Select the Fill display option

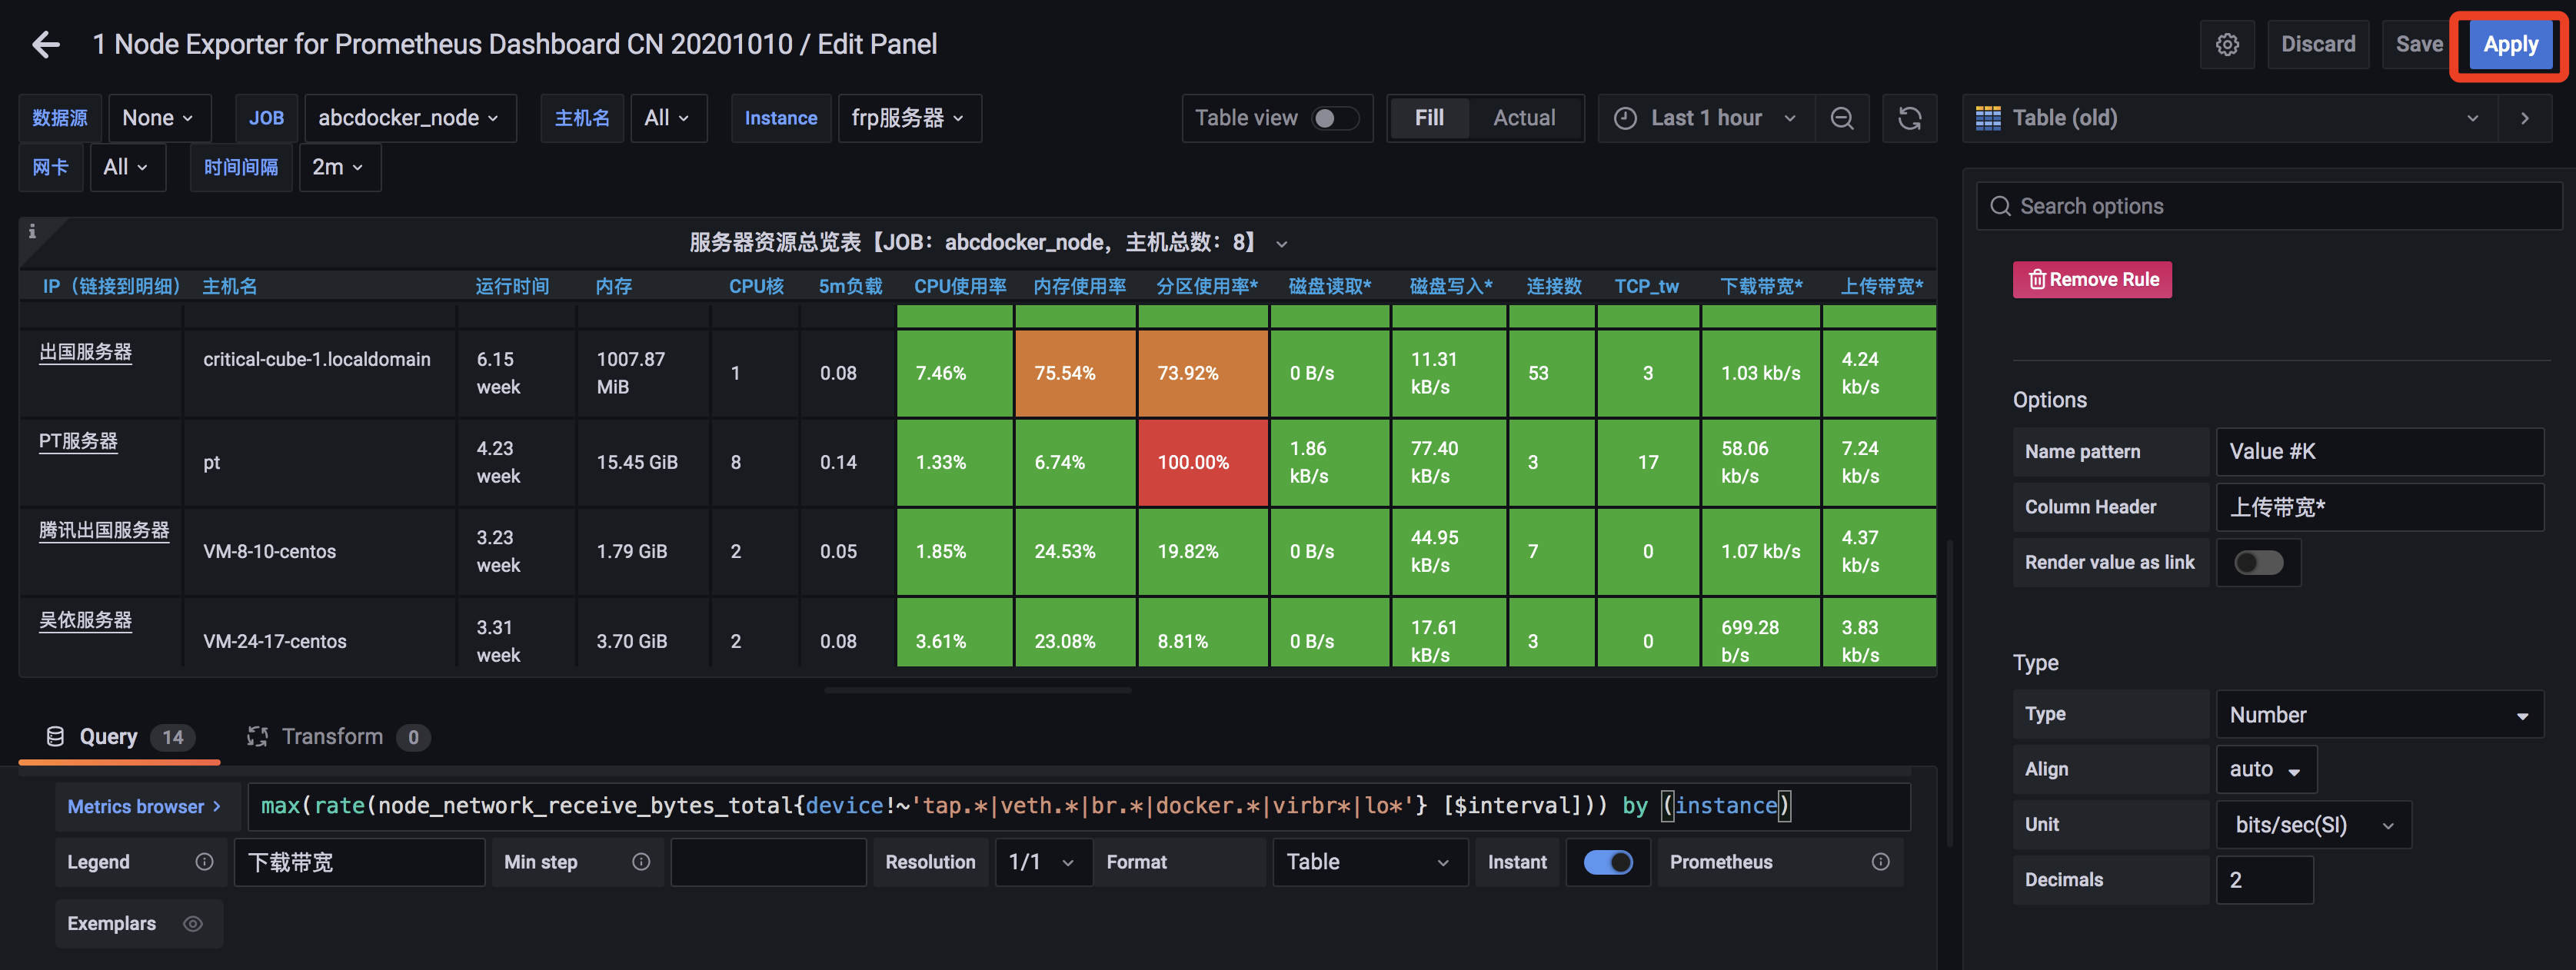tap(1429, 118)
